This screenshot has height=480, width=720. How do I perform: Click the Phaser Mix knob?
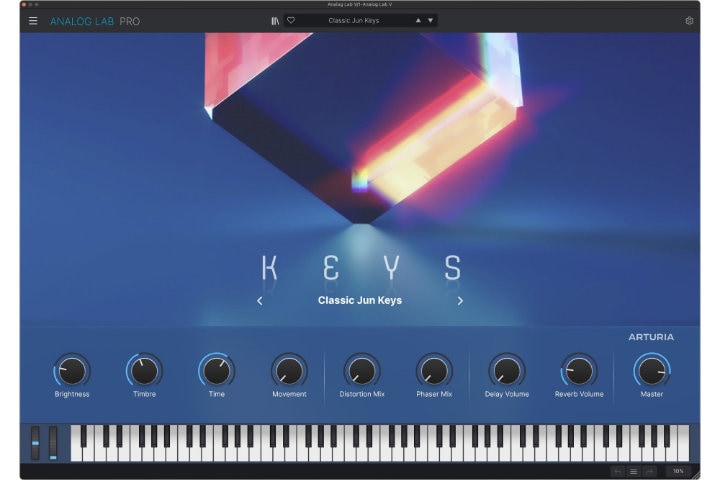coord(434,371)
